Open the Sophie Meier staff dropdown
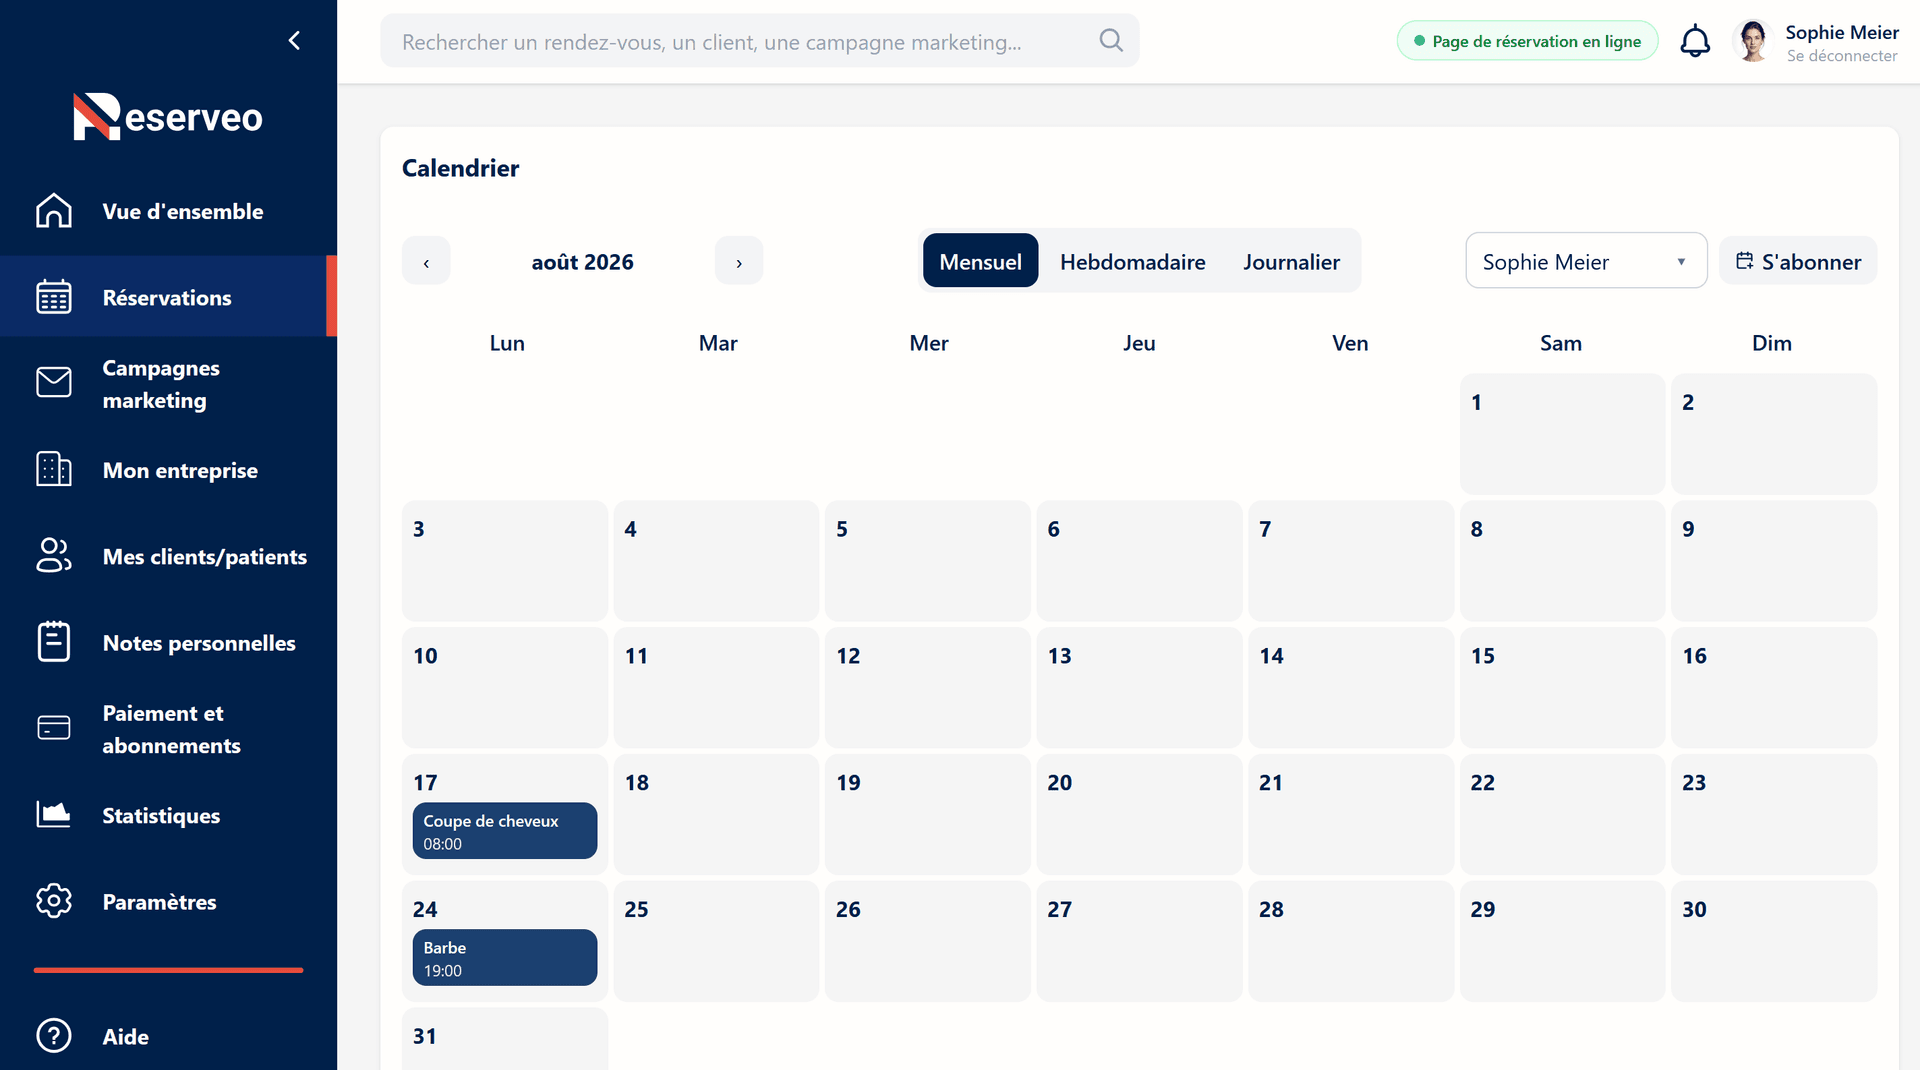This screenshot has height=1070, width=1920. [x=1586, y=261]
